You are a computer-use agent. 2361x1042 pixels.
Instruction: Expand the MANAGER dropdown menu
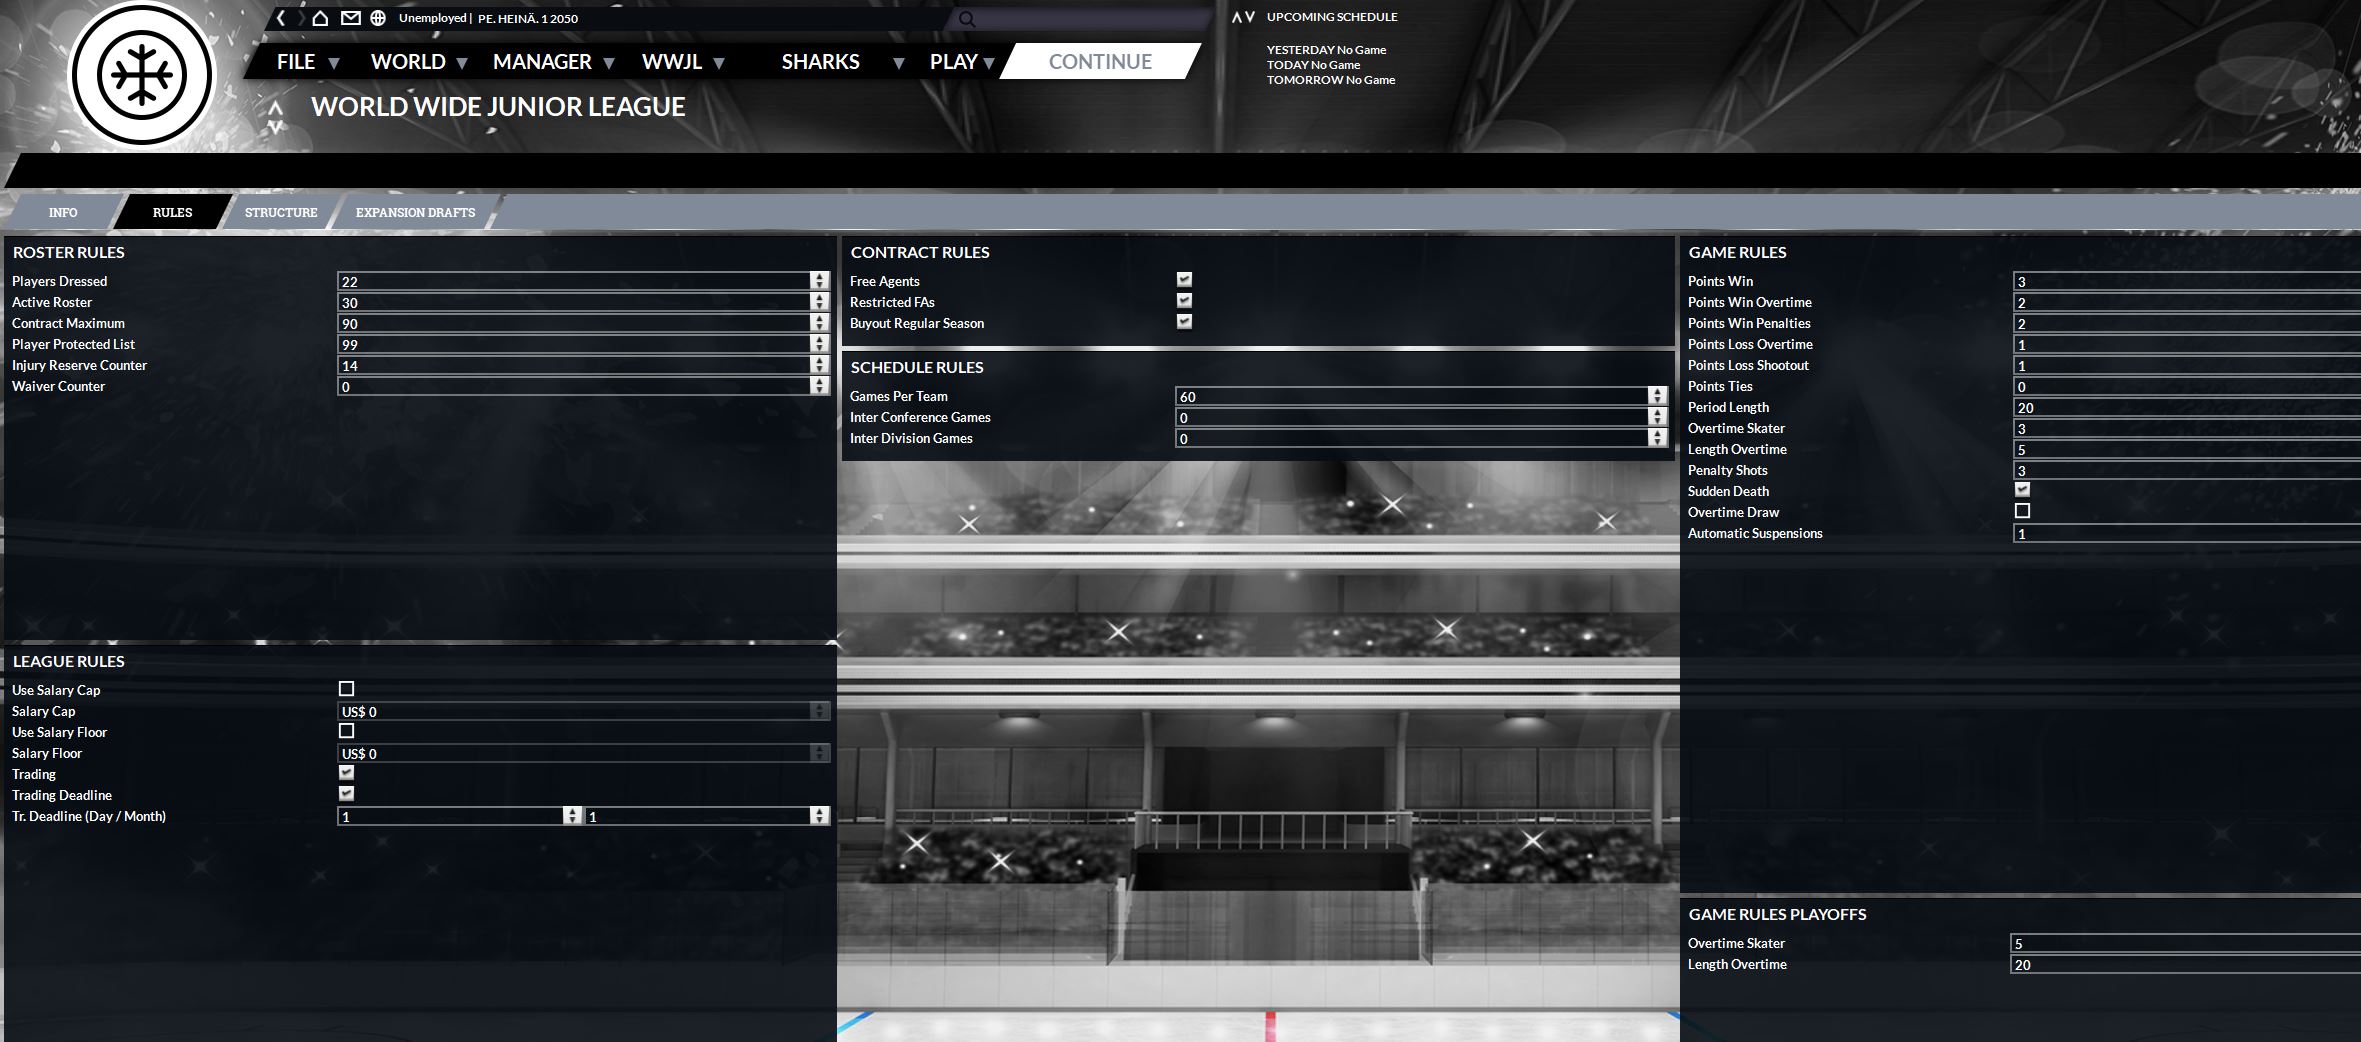click(x=552, y=62)
